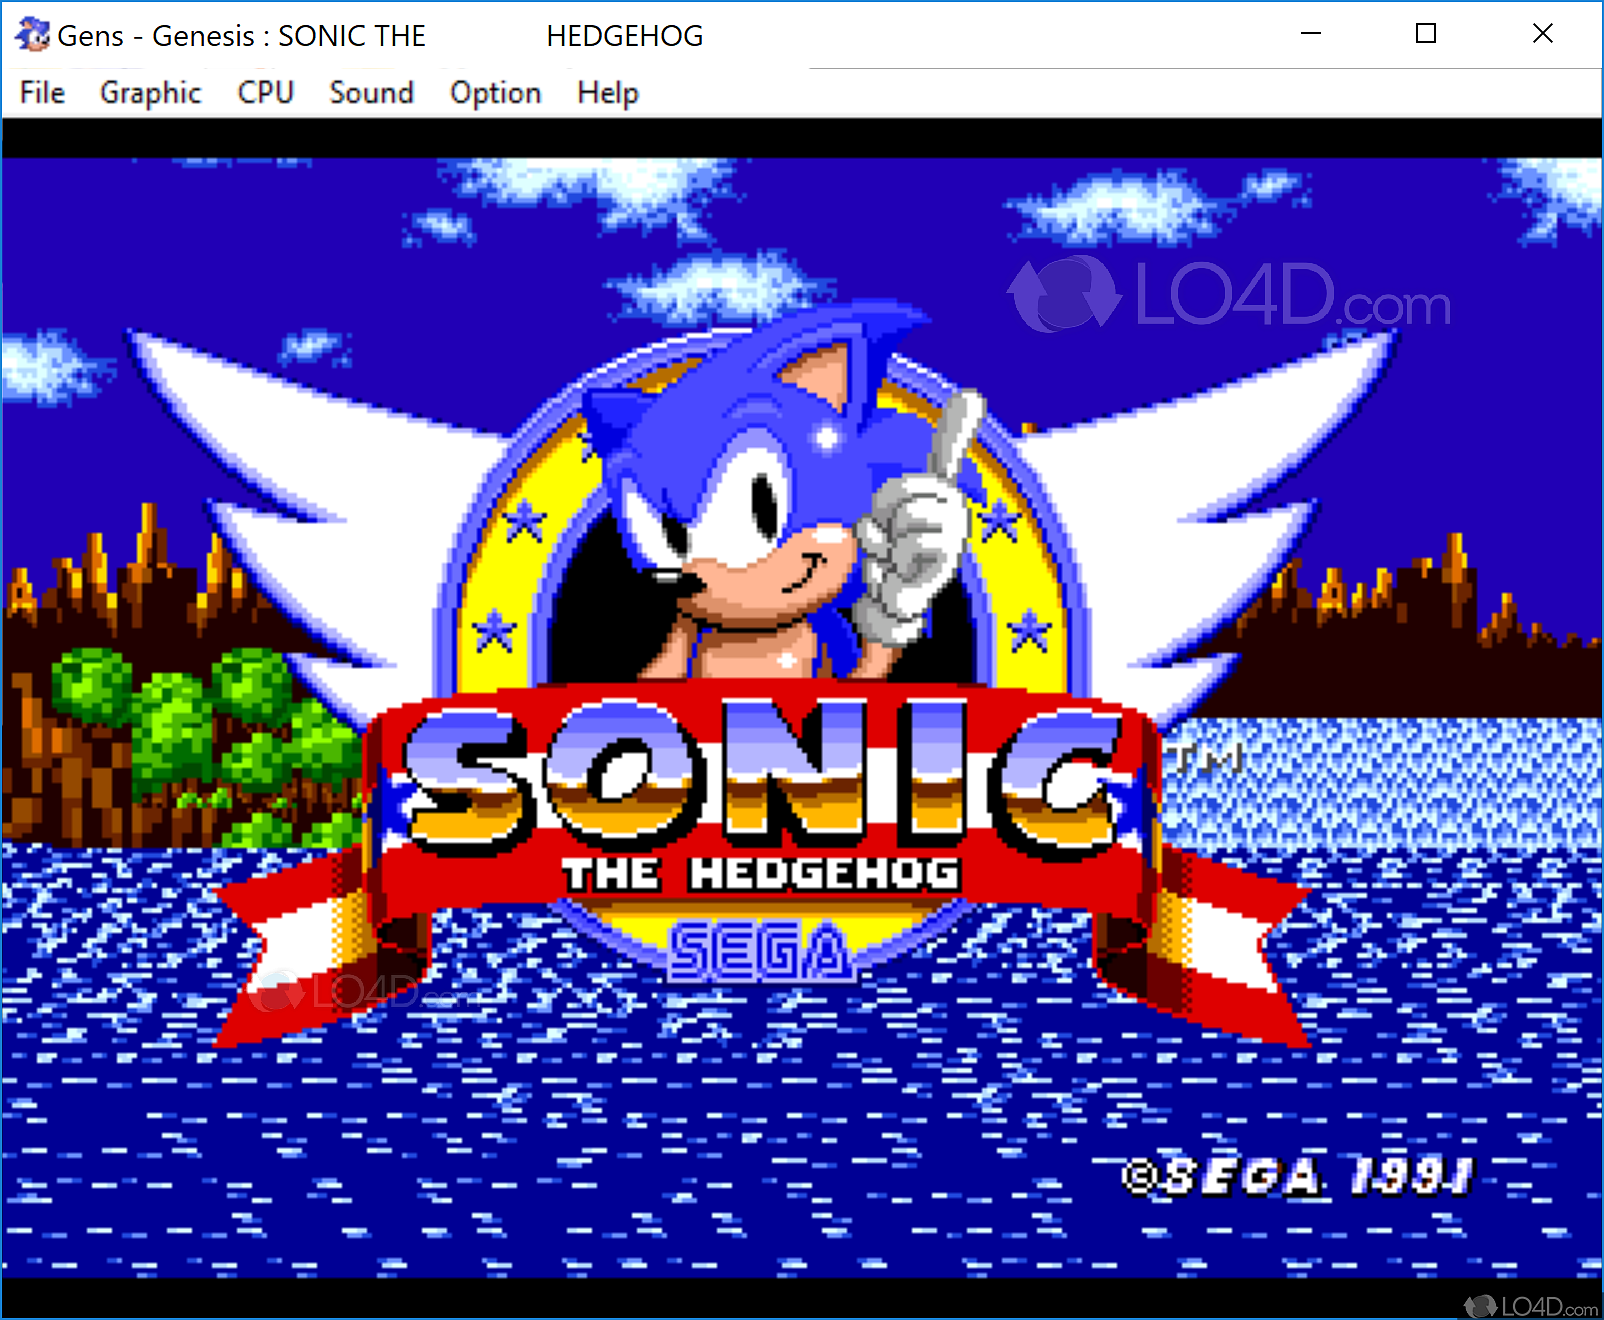Click the LO4D.com watermark in the sky
Viewport: 1604px width, 1320px height.
tap(1230, 295)
